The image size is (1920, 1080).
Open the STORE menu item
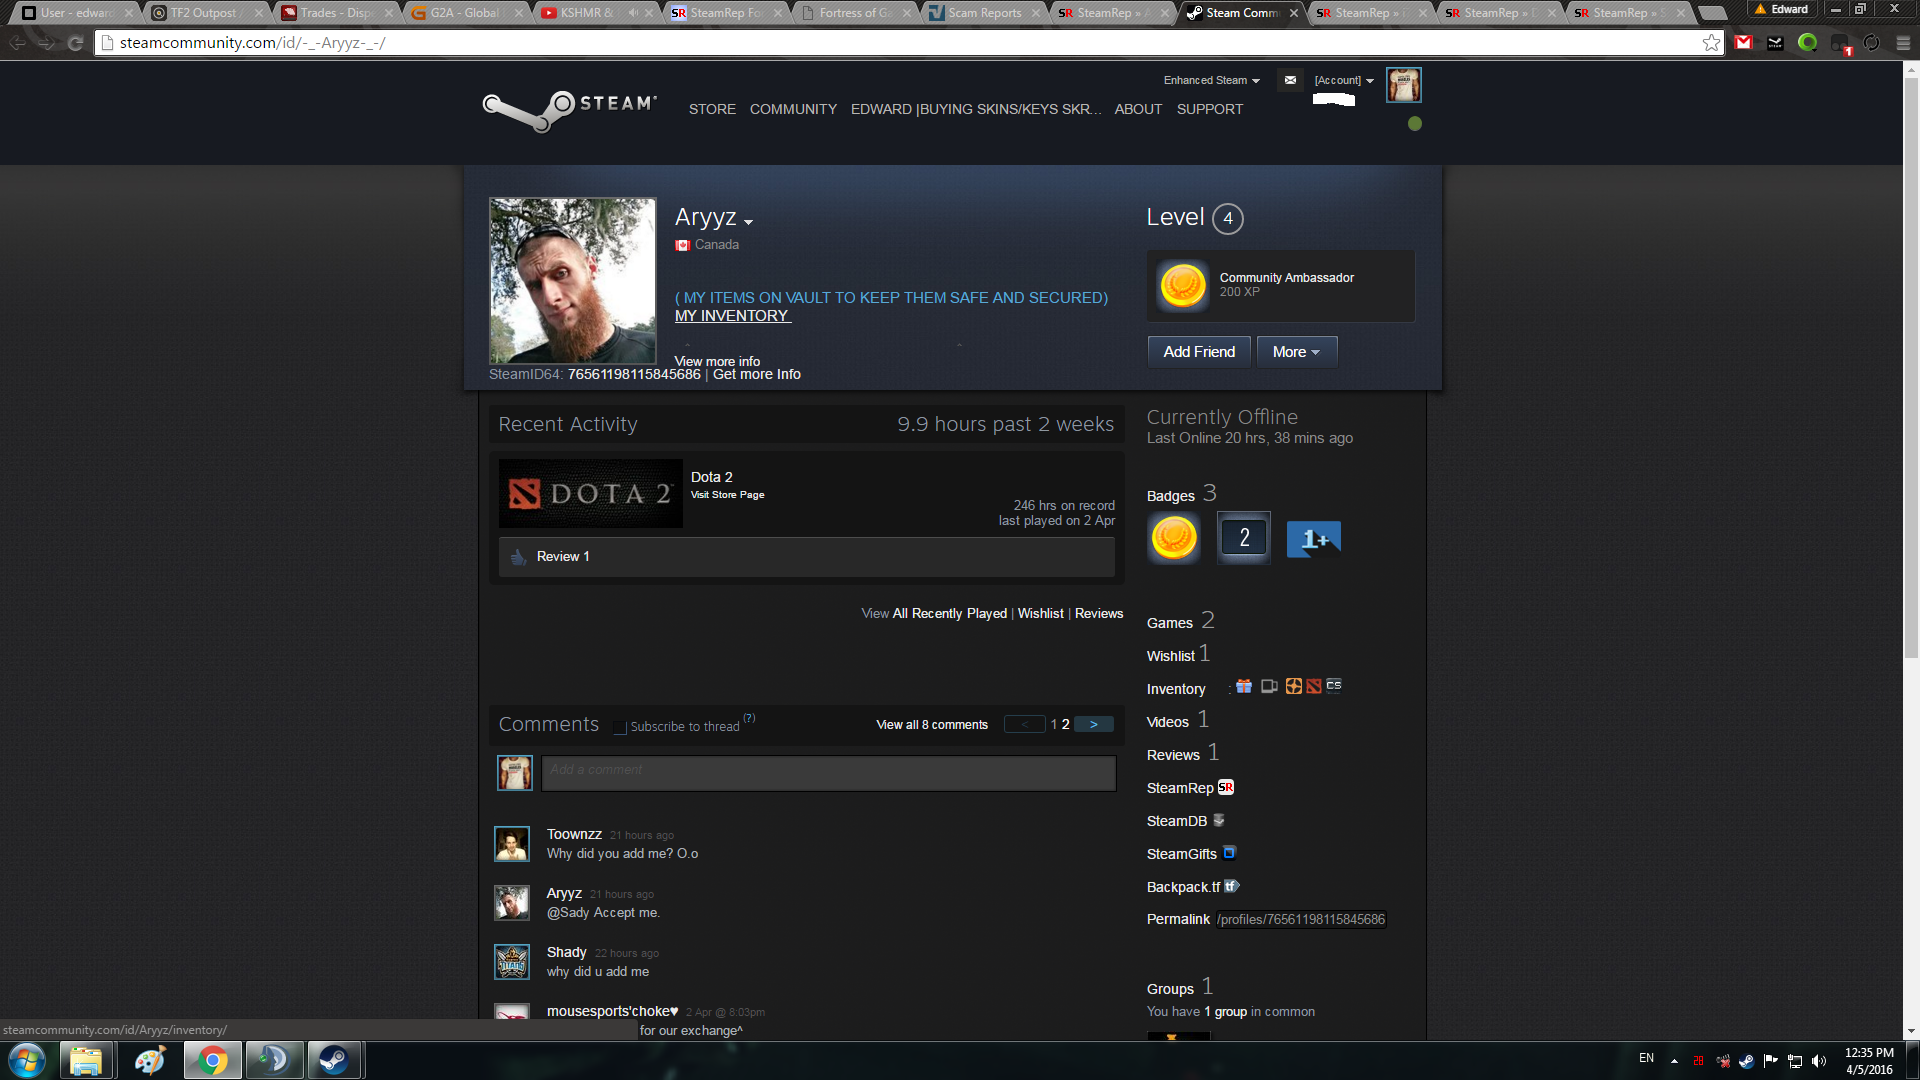712,109
